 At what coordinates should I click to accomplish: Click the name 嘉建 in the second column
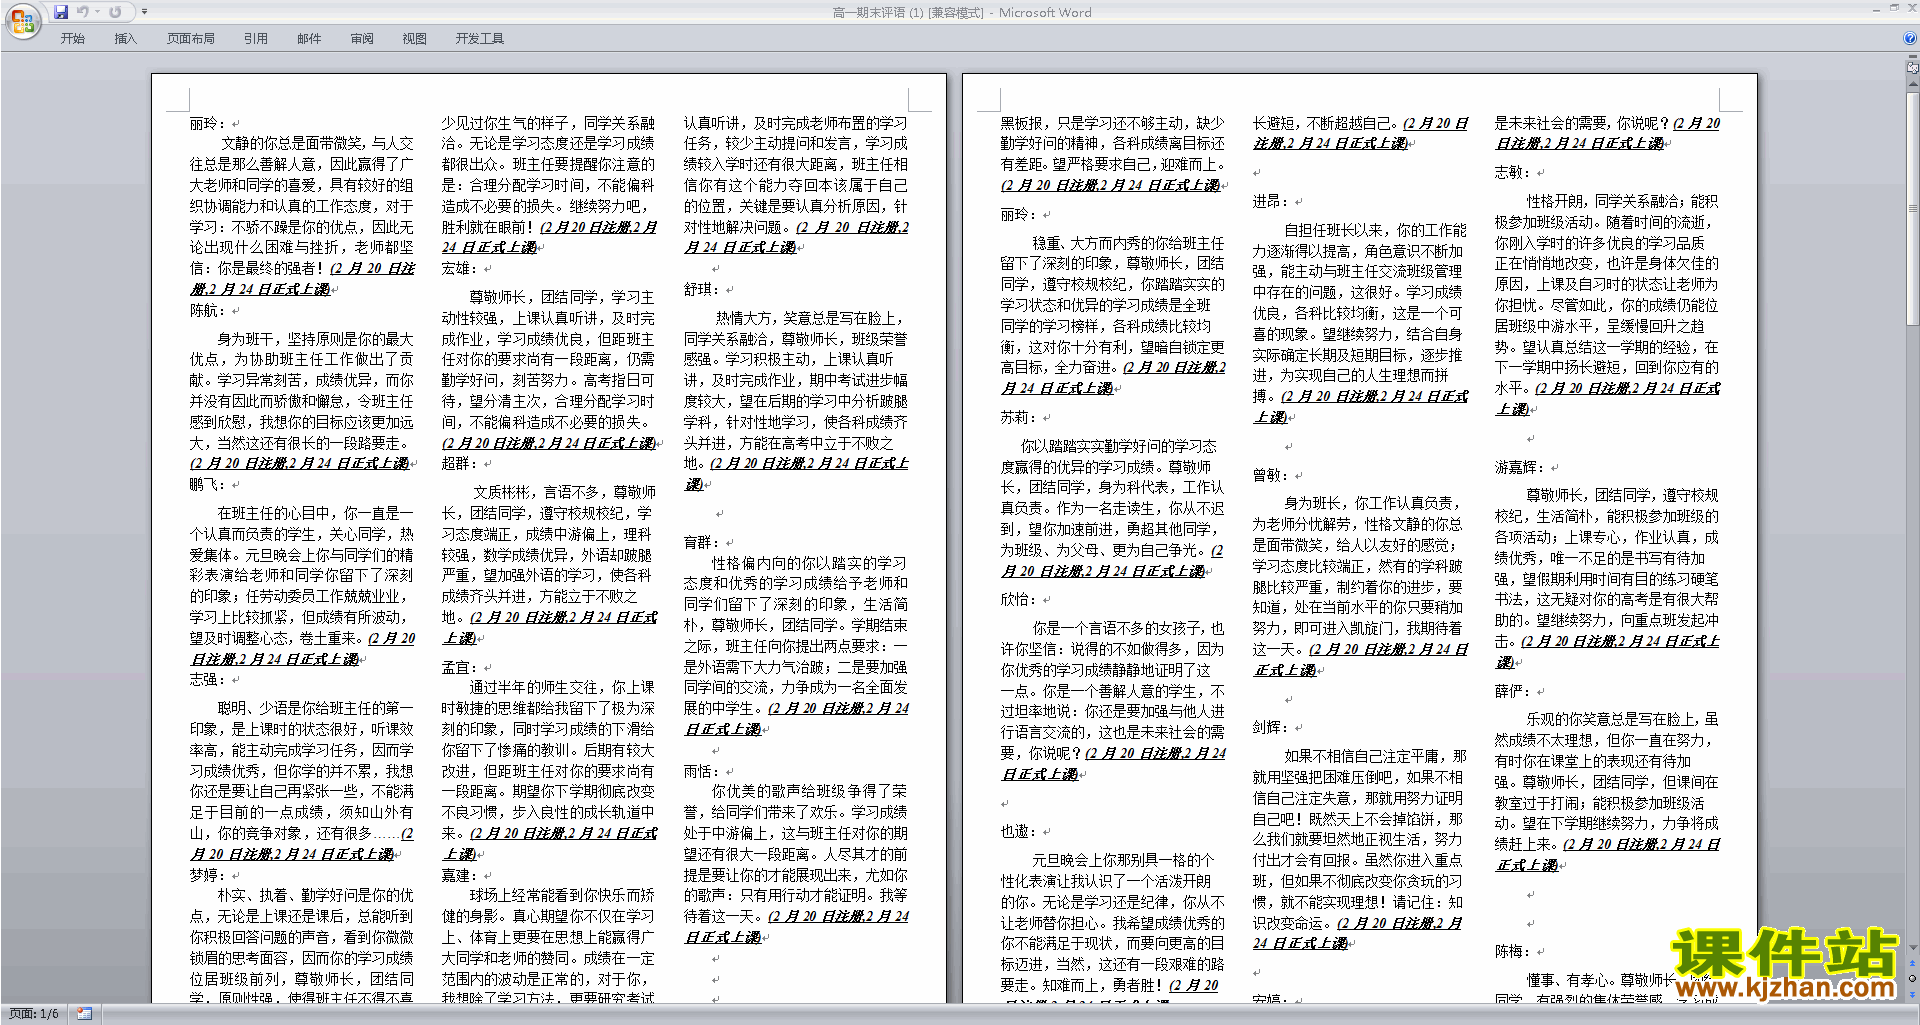pos(455,874)
